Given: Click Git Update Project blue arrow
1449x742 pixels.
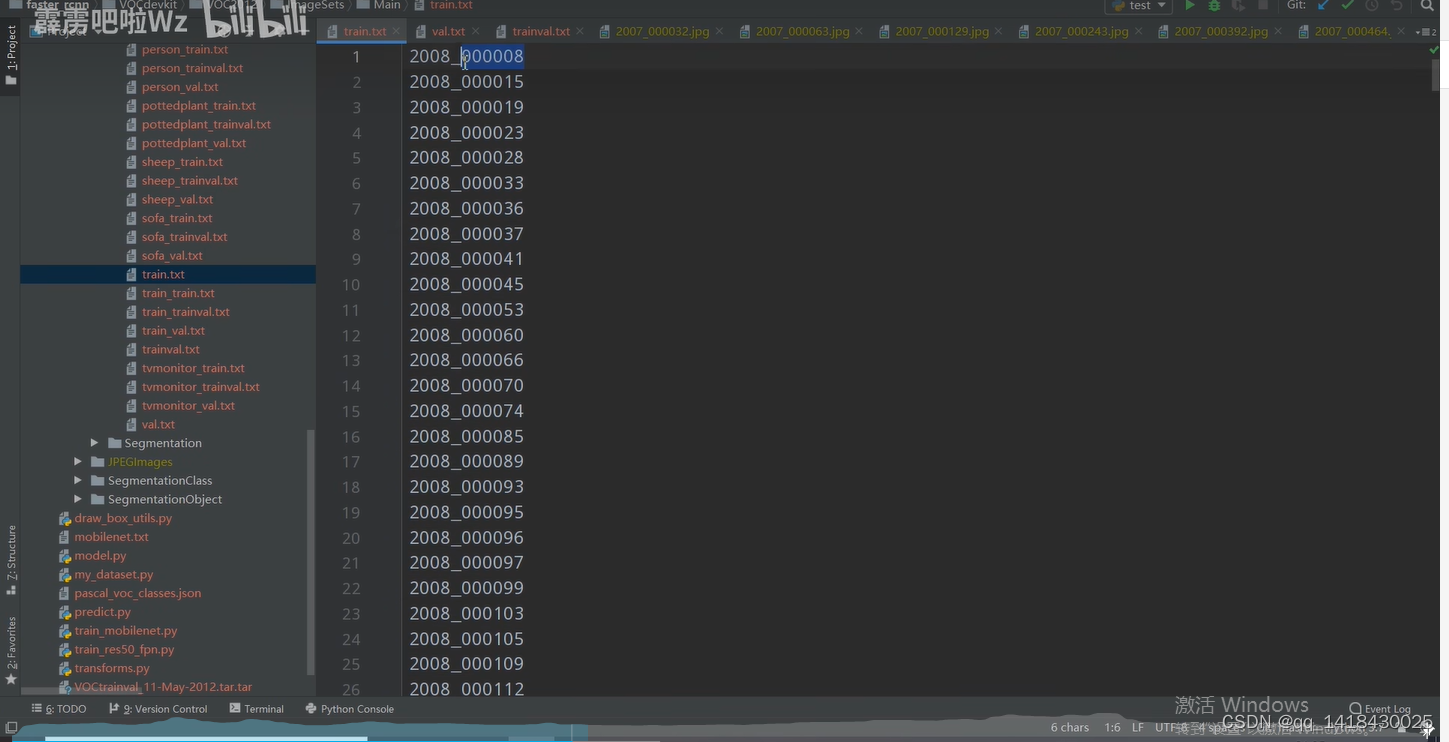Looking at the screenshot, I should (1323, 6).
